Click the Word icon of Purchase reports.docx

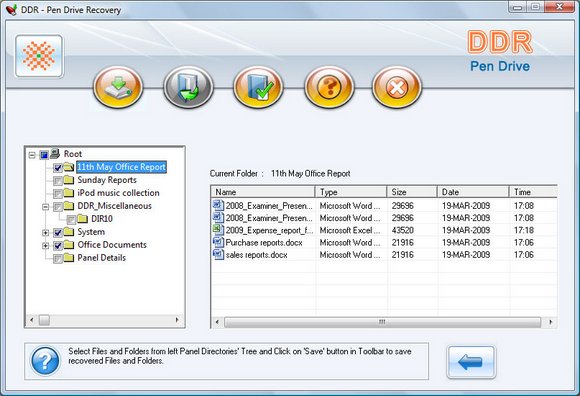point(218,243)
